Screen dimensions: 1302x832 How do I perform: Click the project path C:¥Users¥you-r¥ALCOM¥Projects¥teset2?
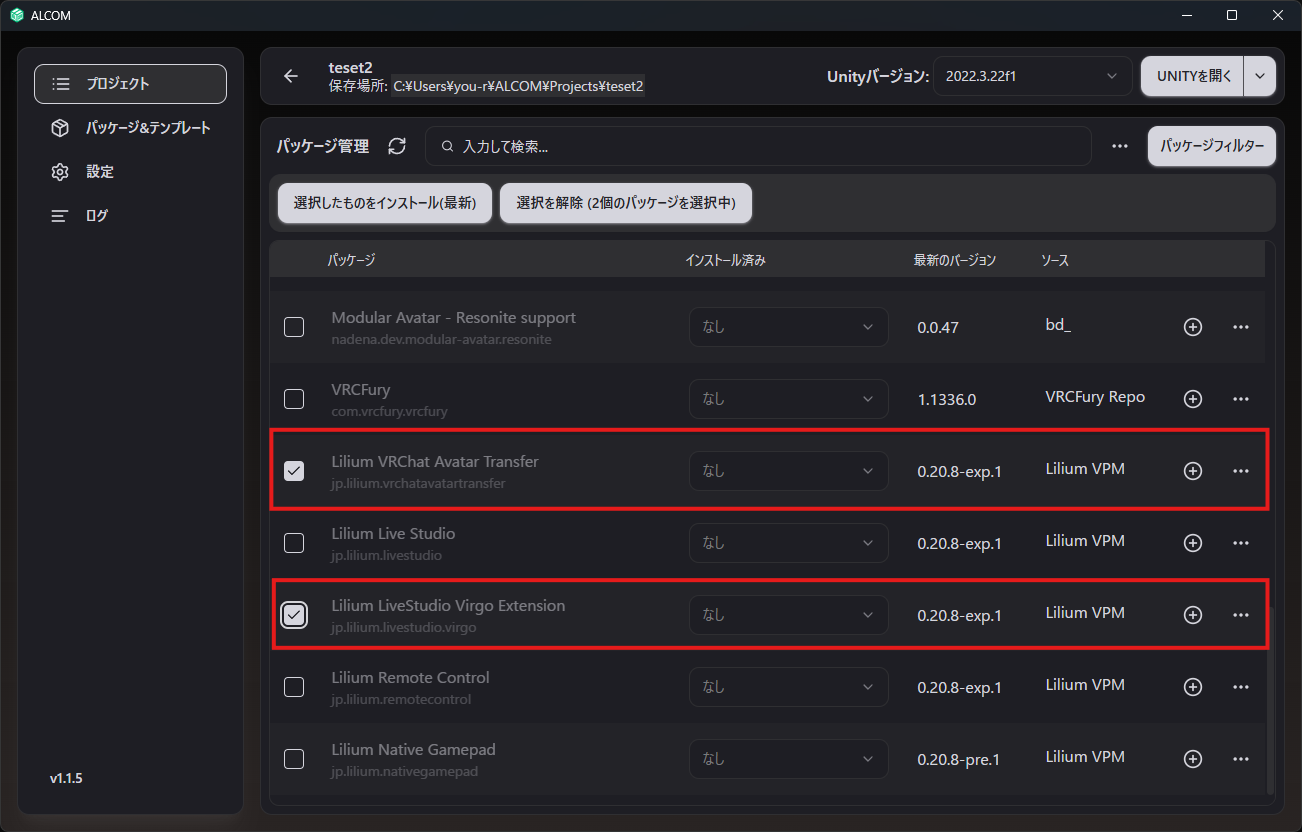(x=518, y=87)
